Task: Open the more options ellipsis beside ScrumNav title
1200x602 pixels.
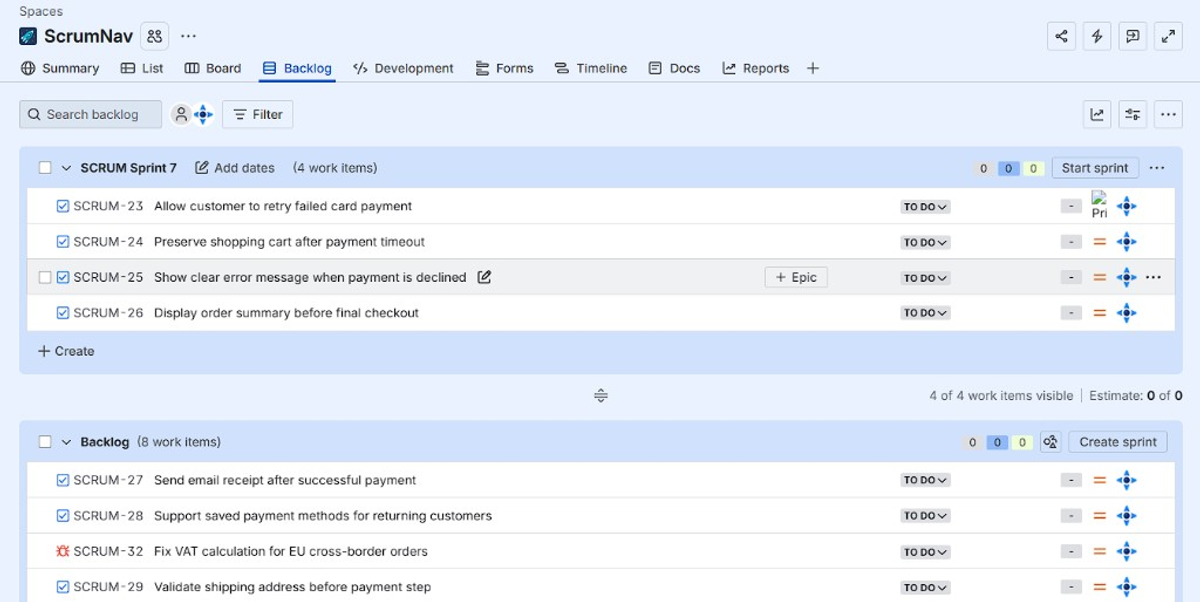Action: 188,36
